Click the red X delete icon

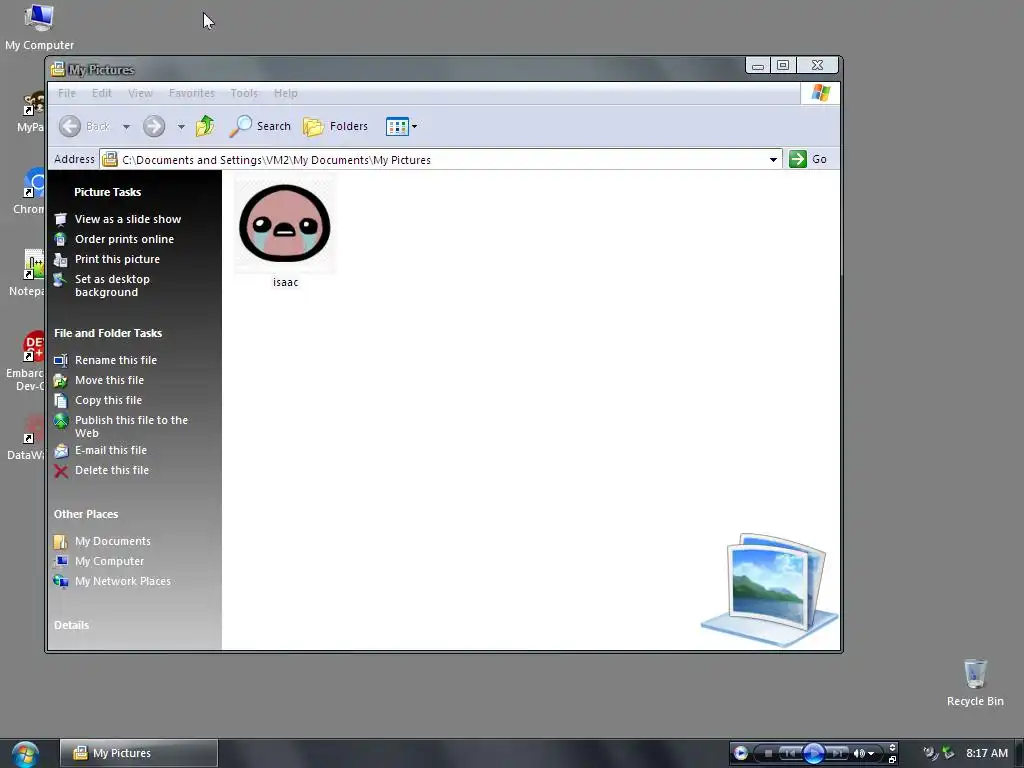coord(61,471)
